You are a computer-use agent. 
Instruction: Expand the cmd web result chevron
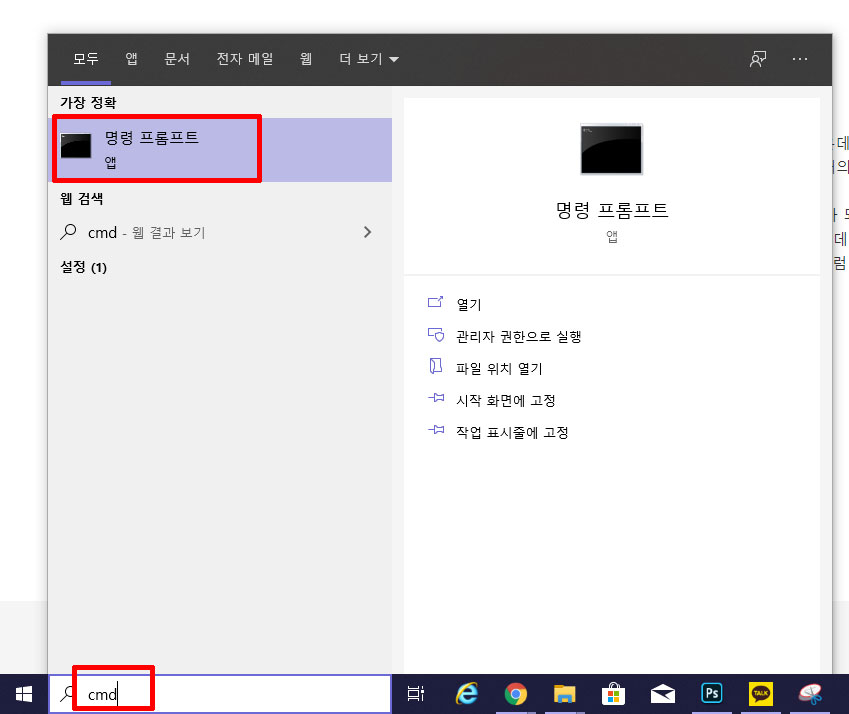pos(368,232)
